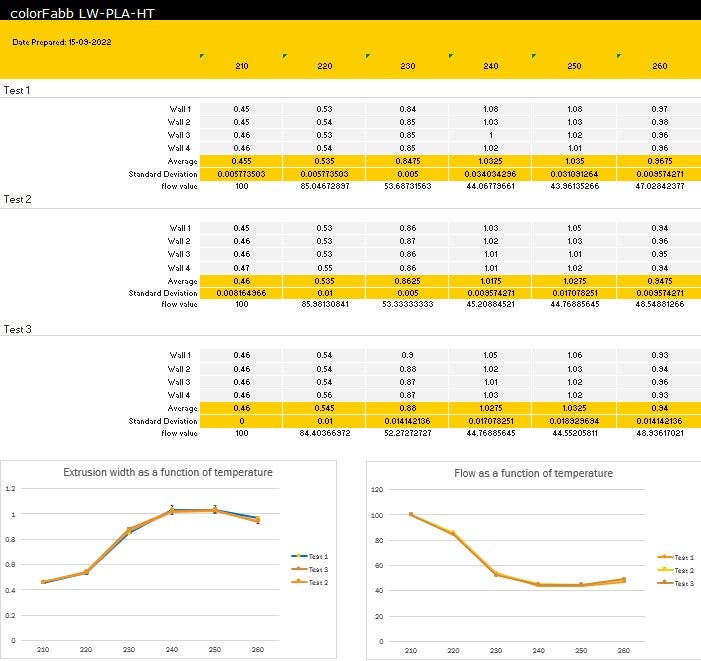Viewport: 701px width, 661px height.
Task: Select the flow value 48.93617021
Action: [659, 433]
